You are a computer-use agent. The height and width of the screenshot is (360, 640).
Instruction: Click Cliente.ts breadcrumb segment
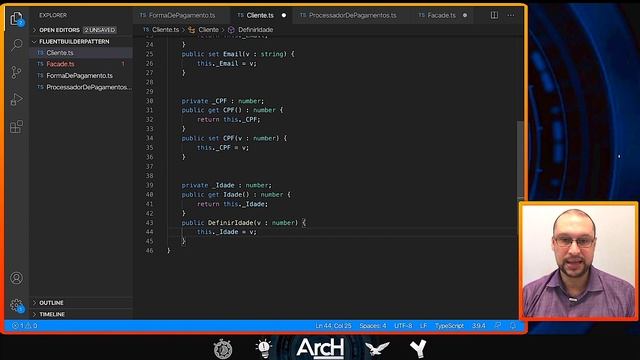tap(165, 30)
